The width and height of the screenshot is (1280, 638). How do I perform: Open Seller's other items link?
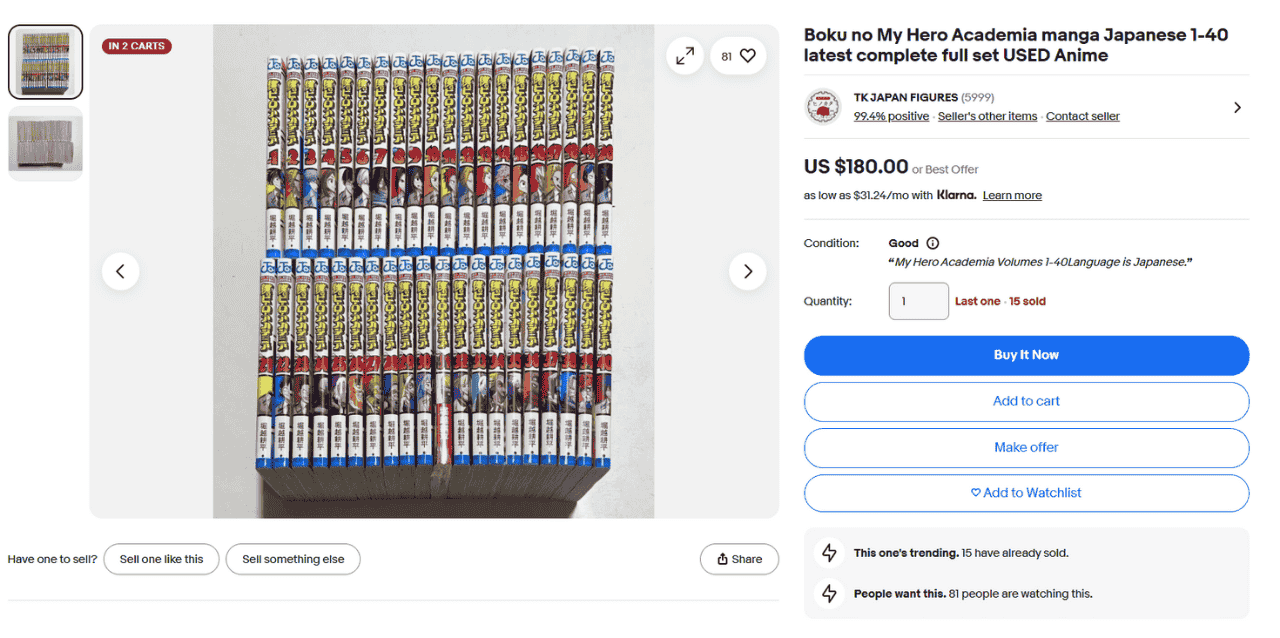pos(987,117)
